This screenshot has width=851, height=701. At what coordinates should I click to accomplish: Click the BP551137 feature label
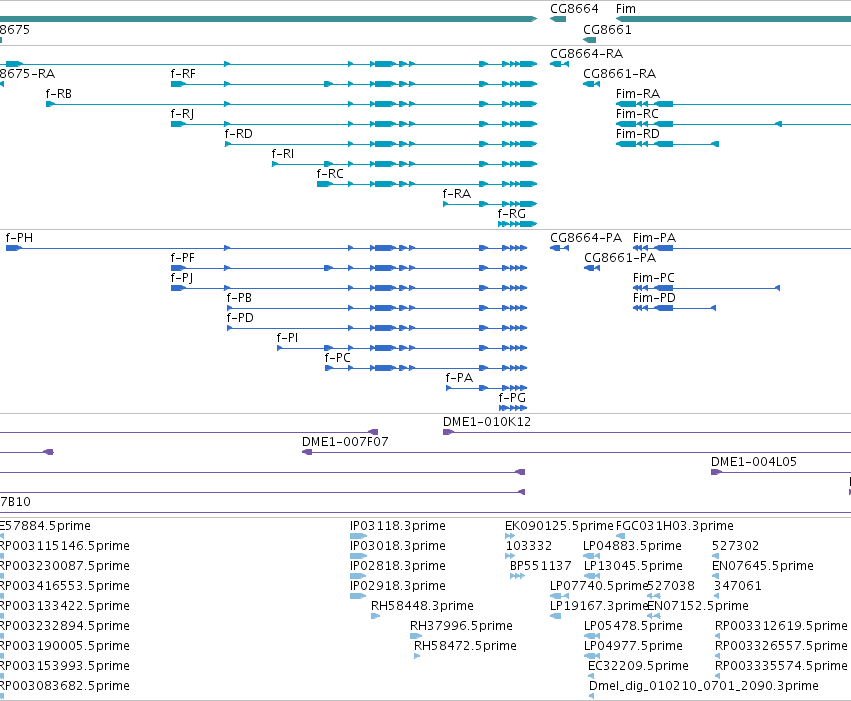click(541, 566)
